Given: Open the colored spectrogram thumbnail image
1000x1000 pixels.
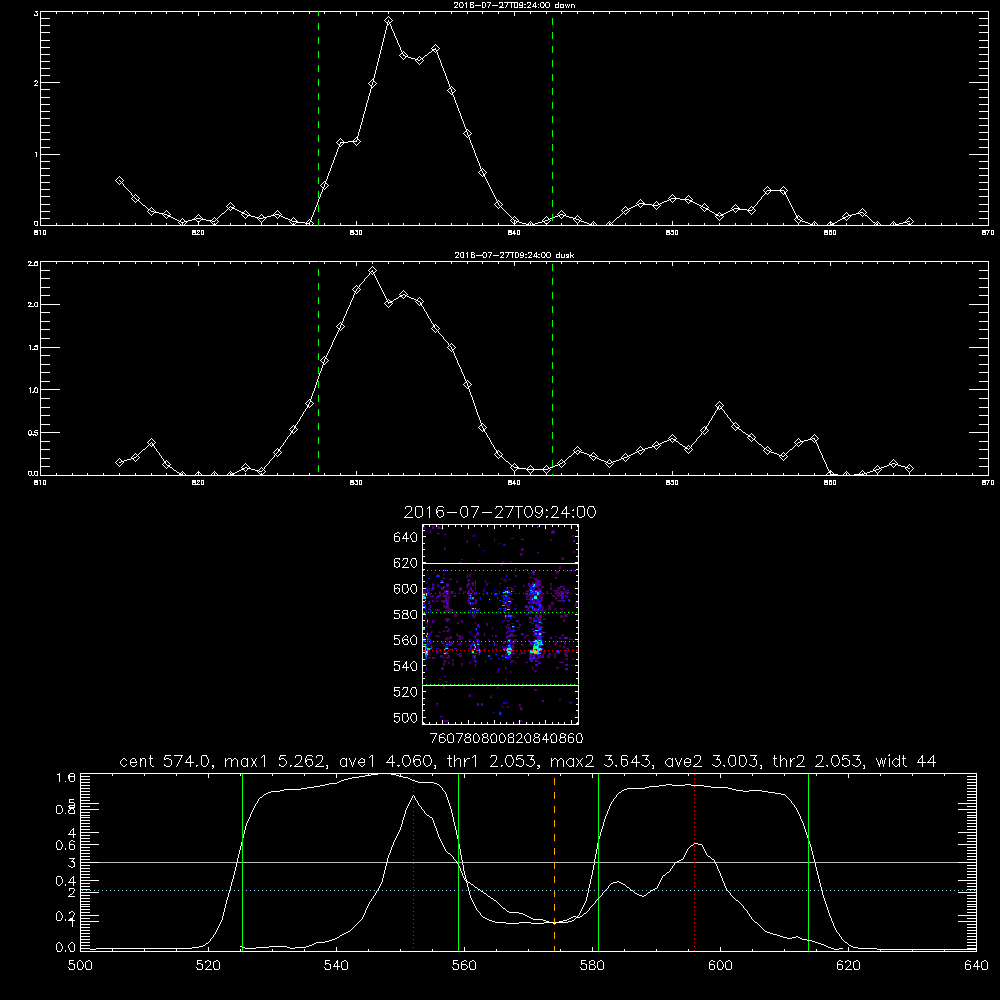Looking at the screenshot, I should (x=500, y=624).
